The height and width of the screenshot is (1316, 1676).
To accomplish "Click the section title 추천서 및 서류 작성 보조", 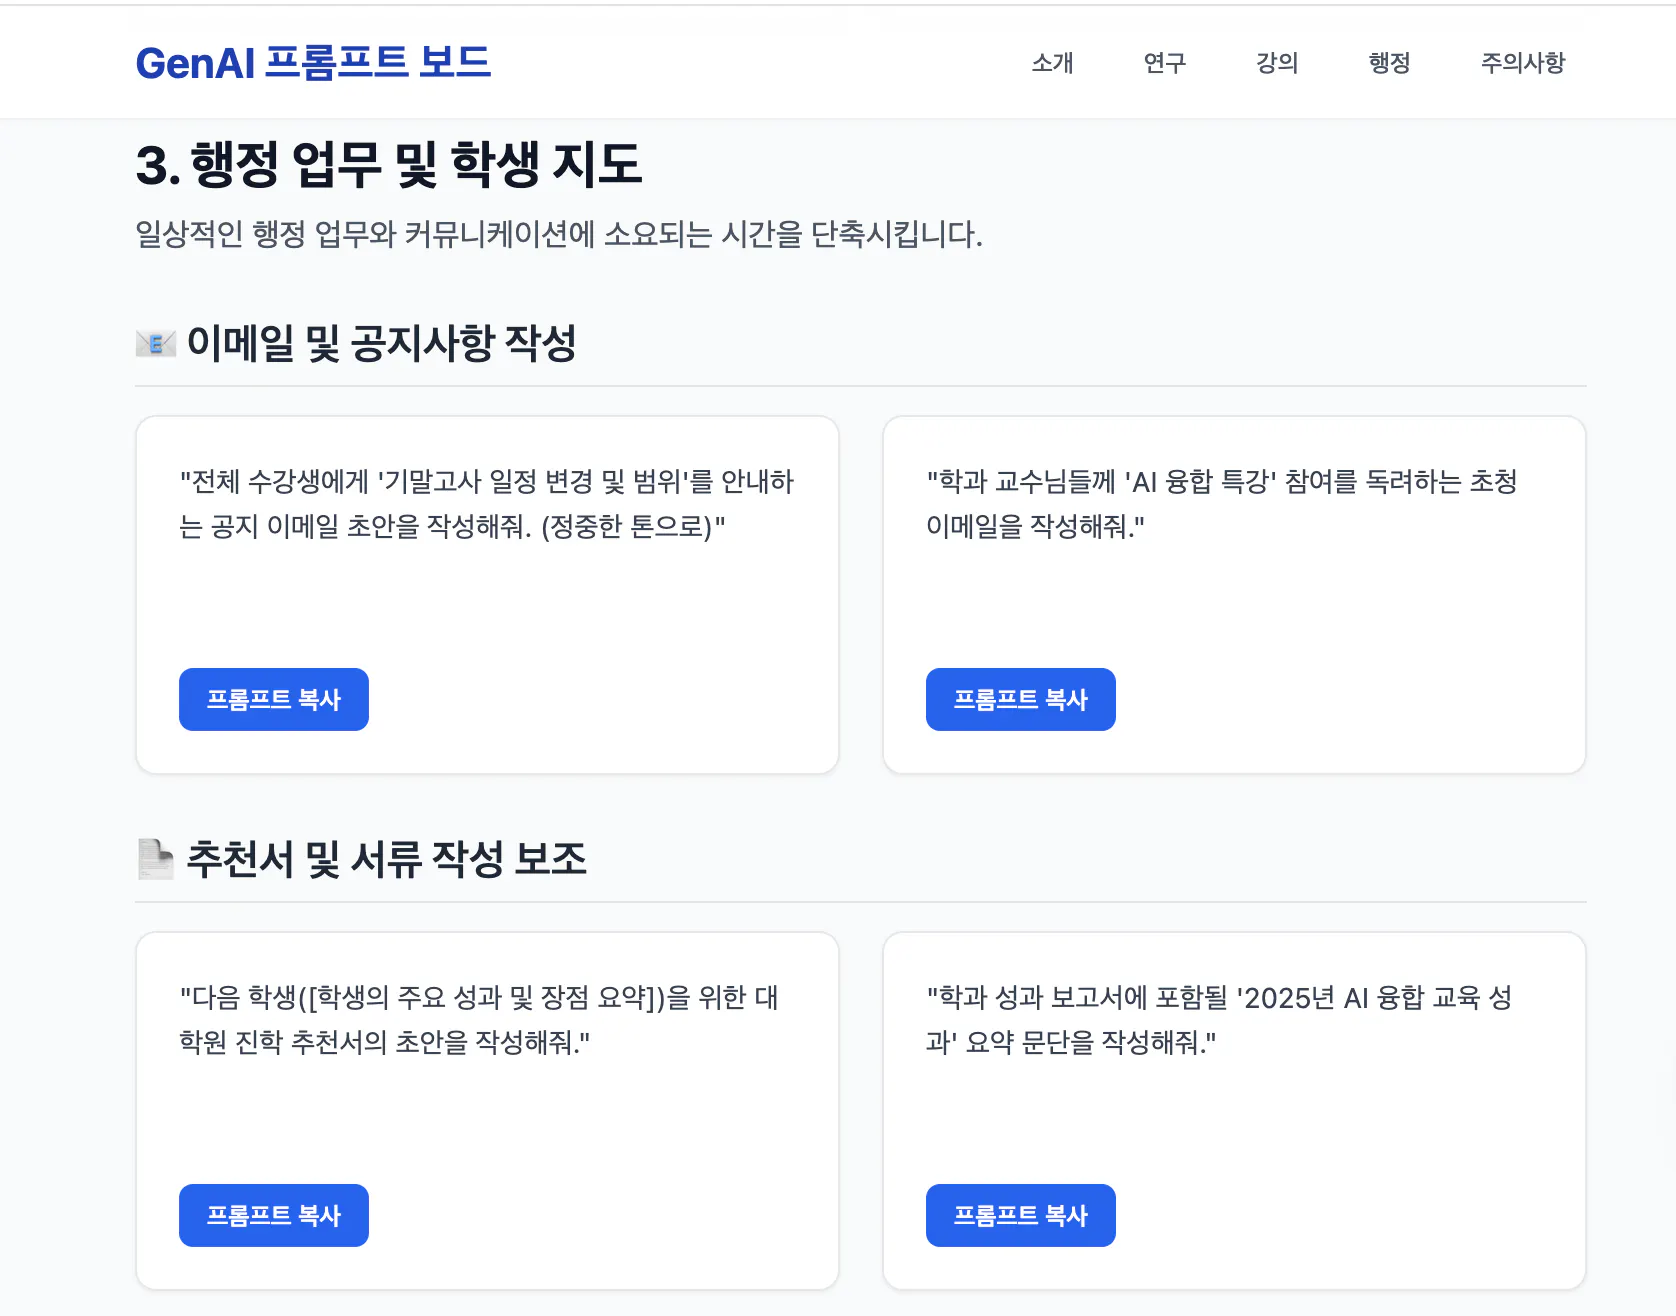I will click(x=387, y=858).
